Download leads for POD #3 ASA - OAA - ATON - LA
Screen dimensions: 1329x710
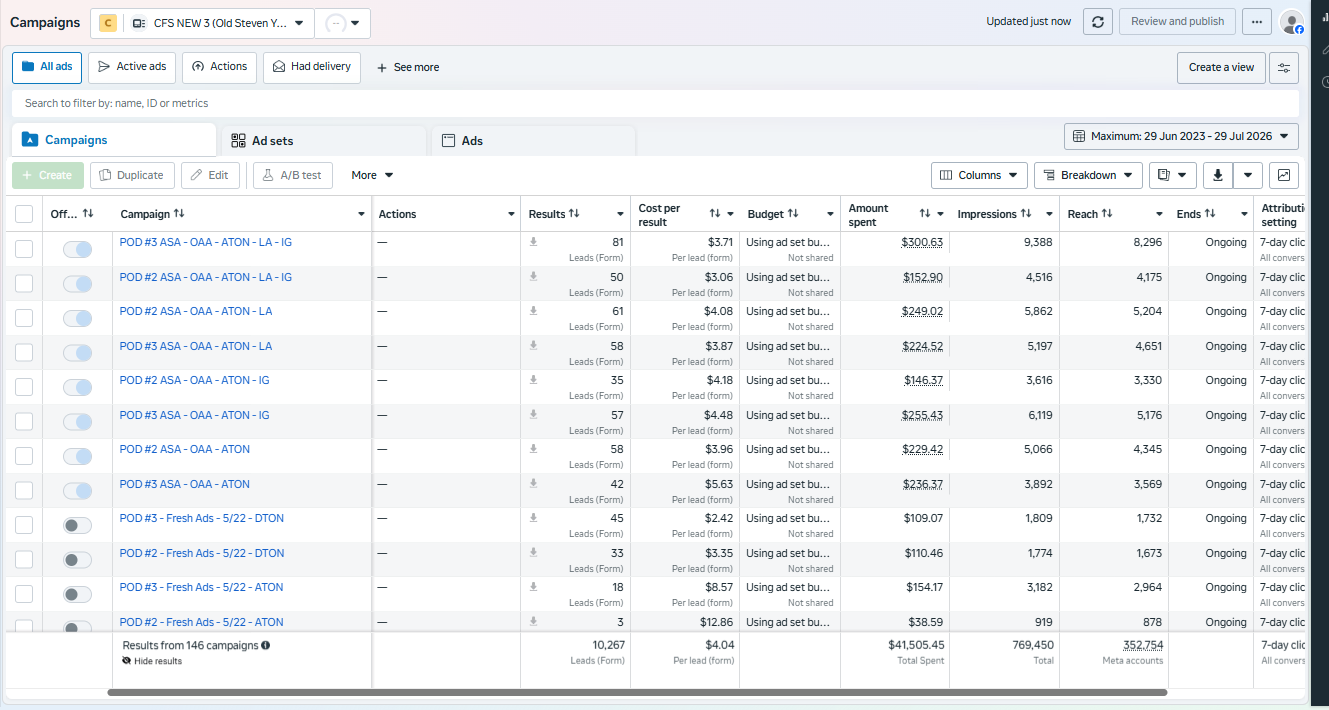[x=534, y=346]
